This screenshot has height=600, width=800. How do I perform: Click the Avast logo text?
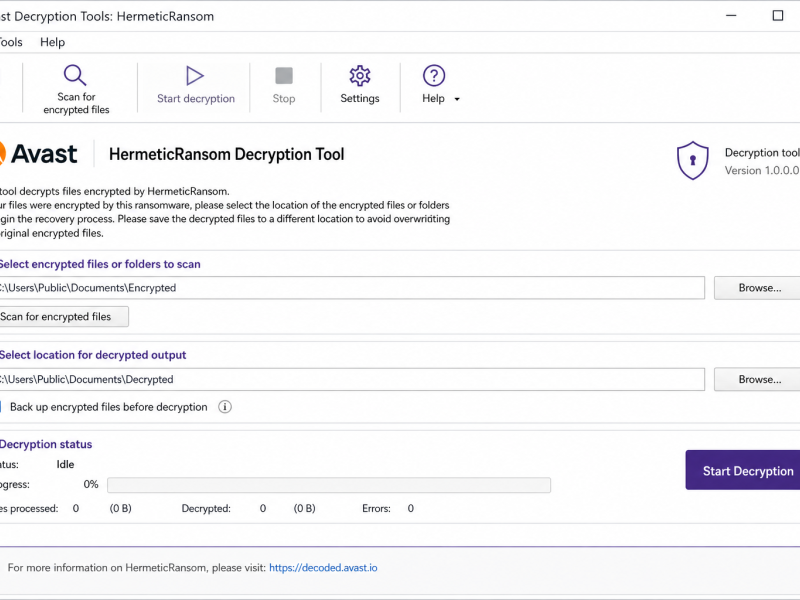(x=44, y=154)
